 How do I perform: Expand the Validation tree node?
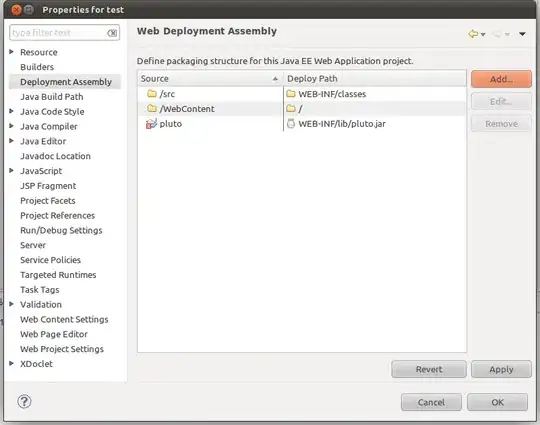[x=11, y=304]
